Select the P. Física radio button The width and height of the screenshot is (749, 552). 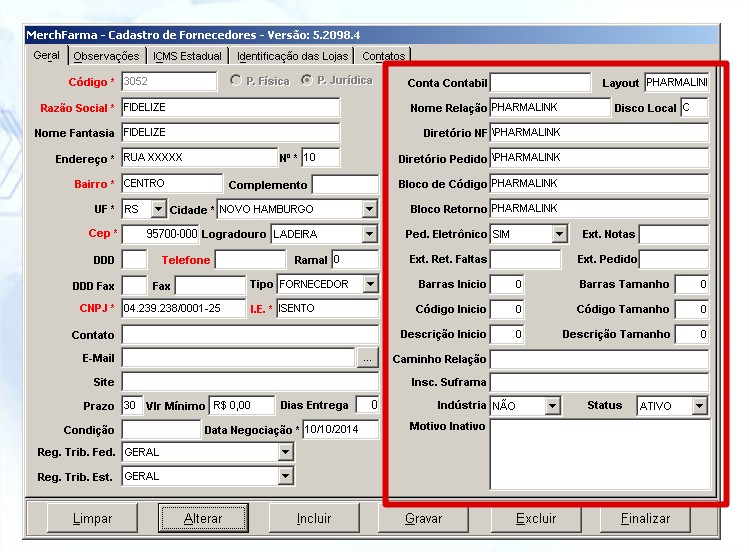pyautogui.click(x=236, y=81)
